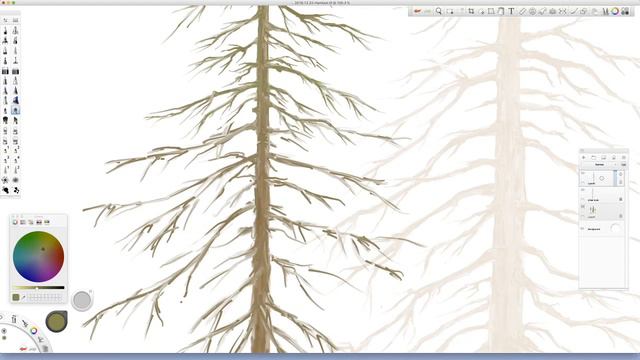Click the current olive color swatch
Image resolution: width=640 pixels, height=360 pixels.
click(16, 298)
